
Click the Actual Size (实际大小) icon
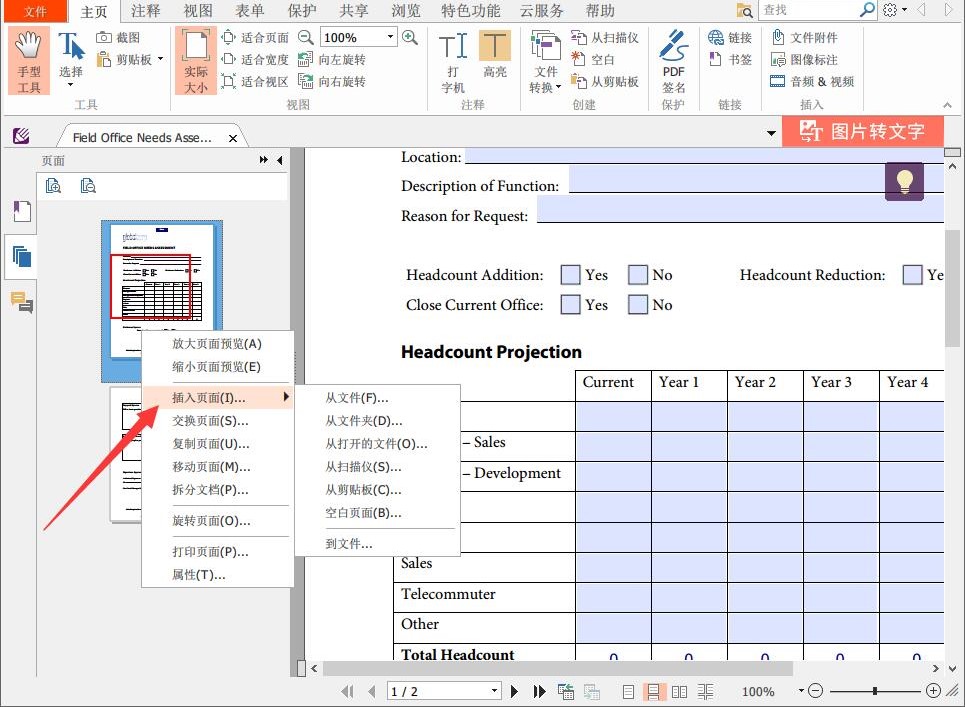[x=196, y=61]
